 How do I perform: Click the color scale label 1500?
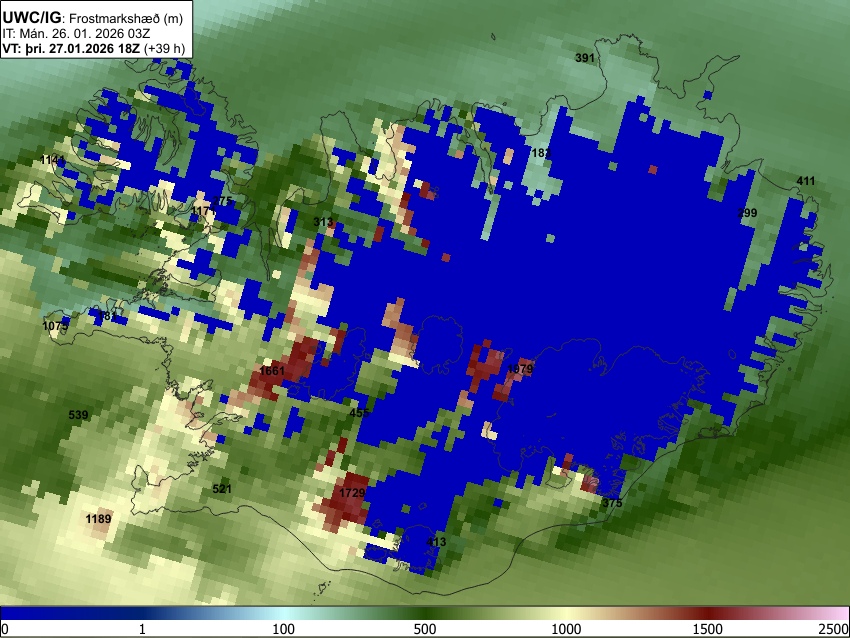tap(708, 629)
